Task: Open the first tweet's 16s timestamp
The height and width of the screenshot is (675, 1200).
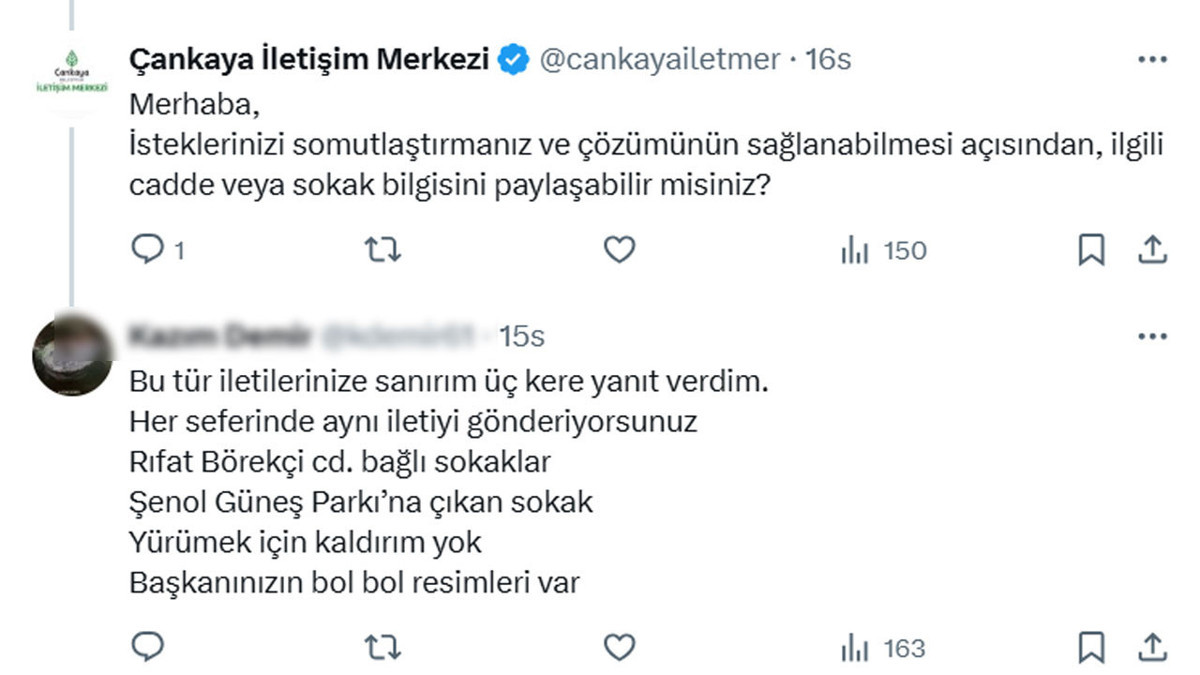Action: click(828, 60)
